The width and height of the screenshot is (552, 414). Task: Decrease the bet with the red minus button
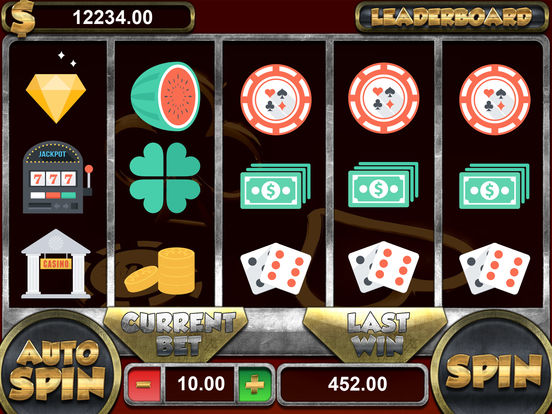tap(144, 384)
